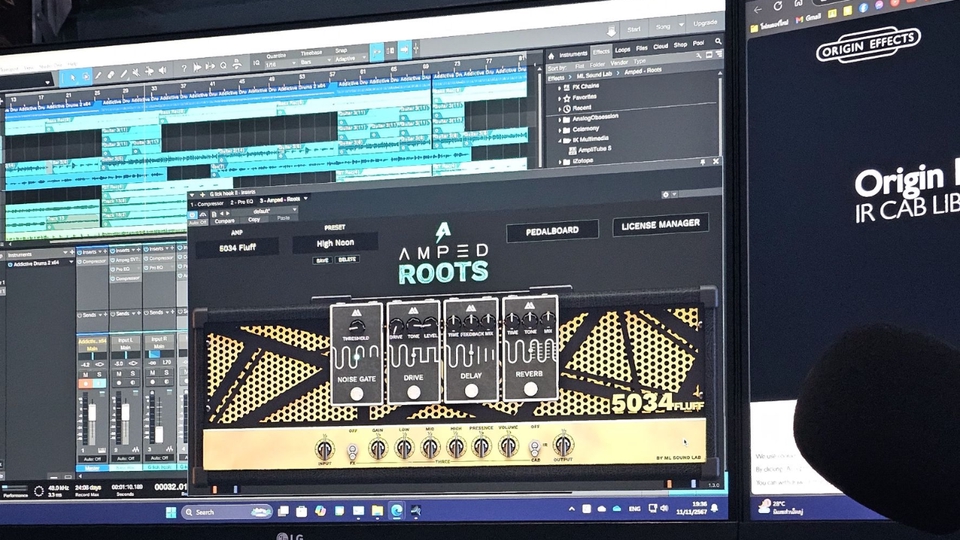This screenshot has height=540, width=960.
Task: Switch to the Song page
Action: (663, 26)
